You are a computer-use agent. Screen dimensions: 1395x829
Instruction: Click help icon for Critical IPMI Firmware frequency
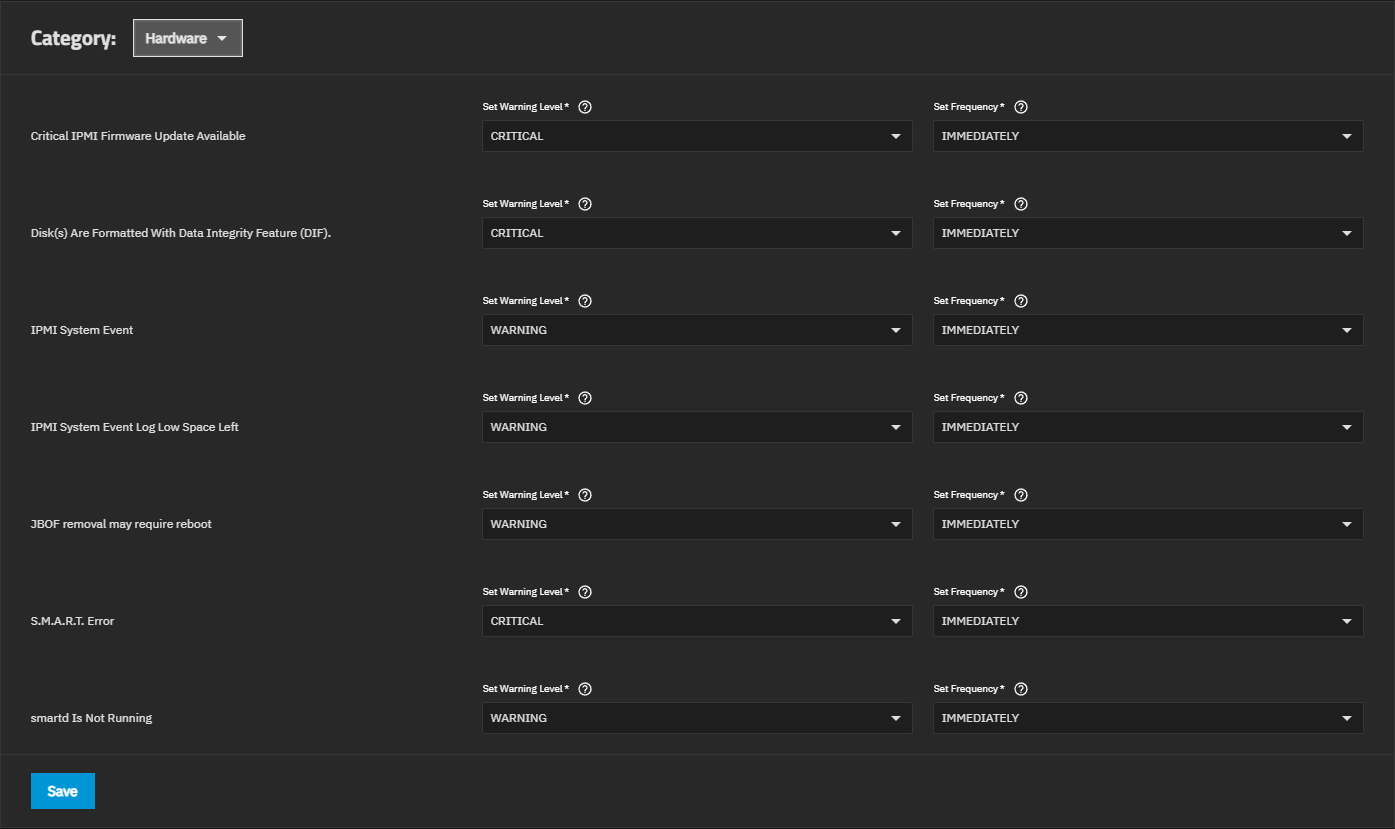point(1021,107)
